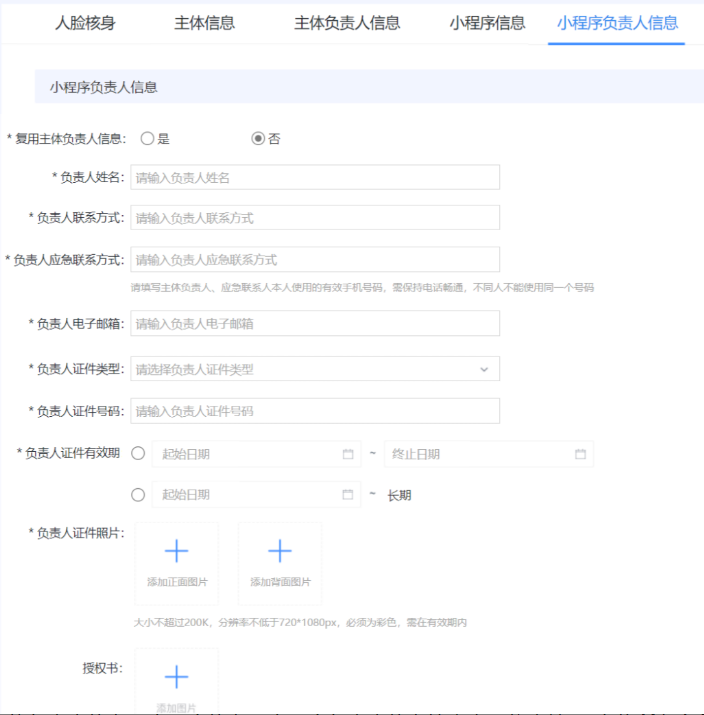Viewport: 704px width, 715px height.
Task: Click the plus icon to upload authorization letter
Action: pos(176,677)
